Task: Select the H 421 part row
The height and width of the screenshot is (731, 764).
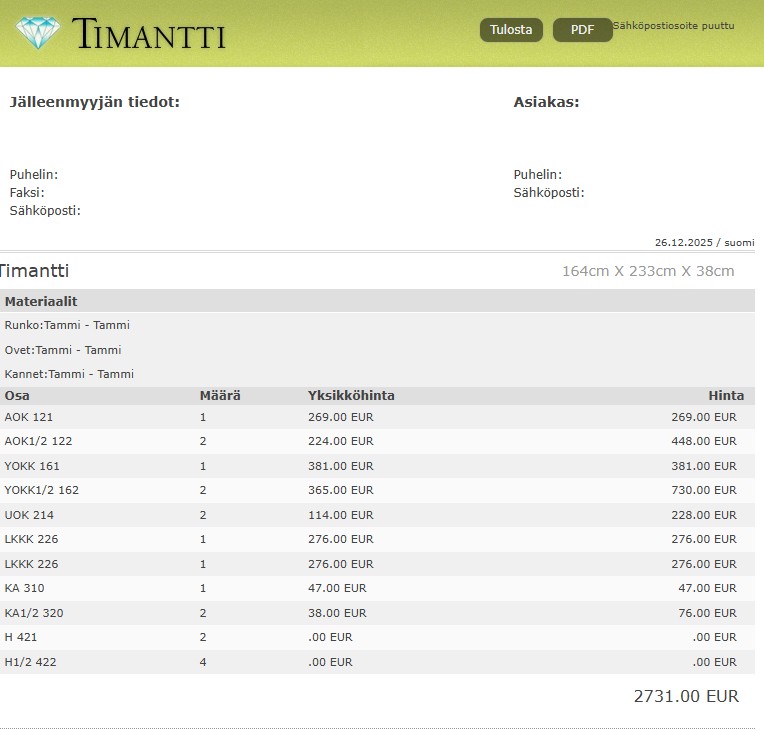Action: pos(21,637)
